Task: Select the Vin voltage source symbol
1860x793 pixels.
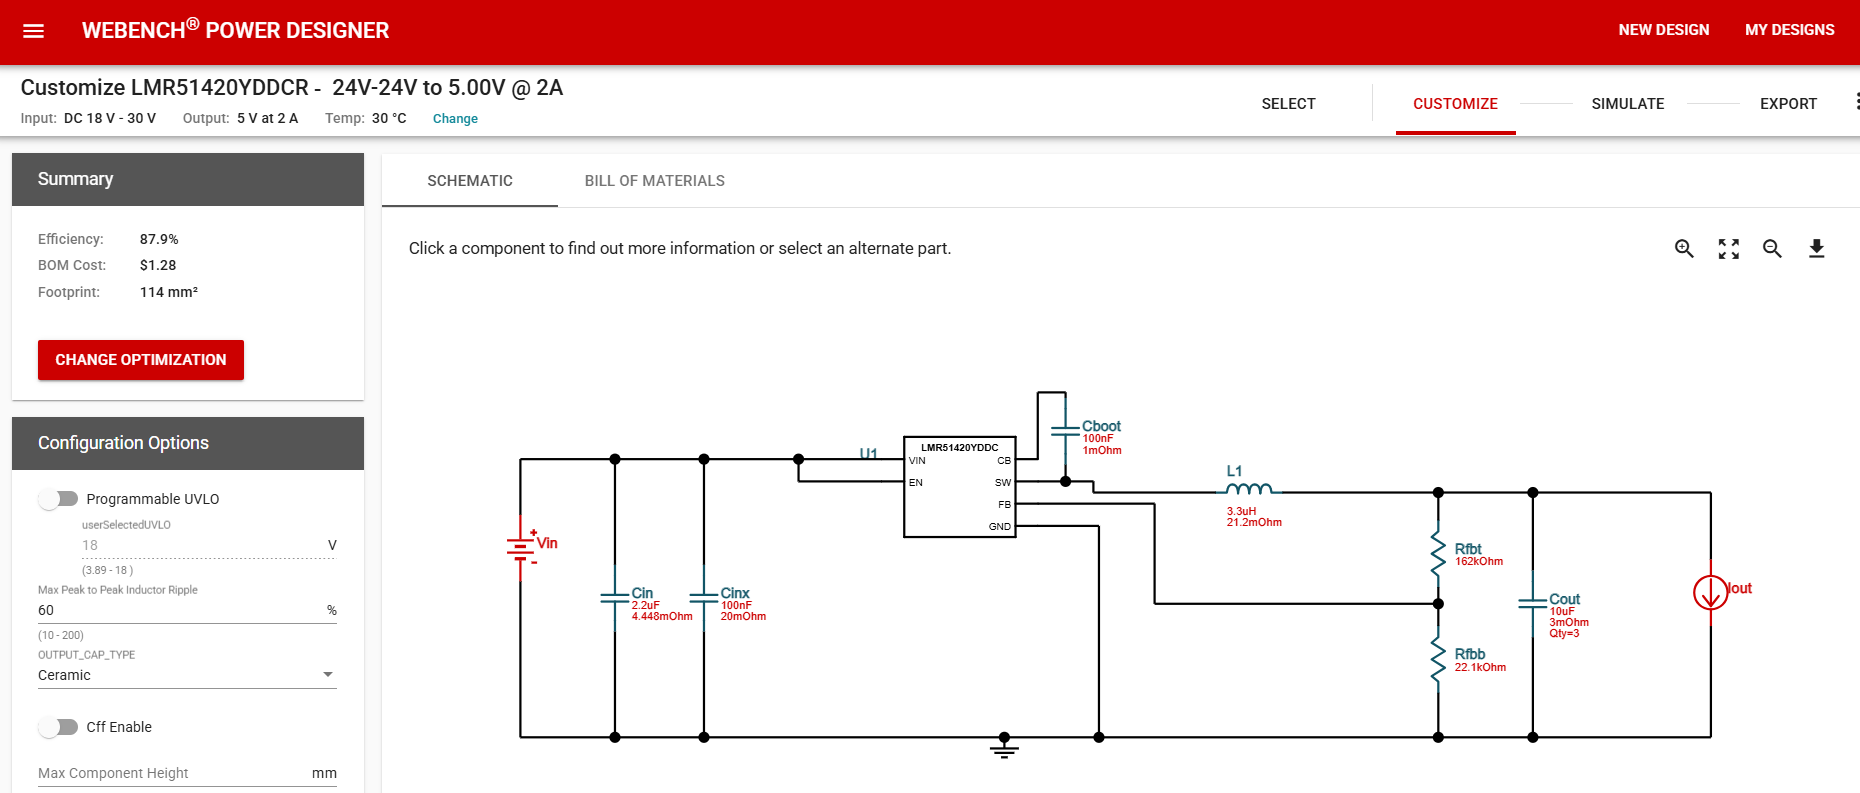Action: coord(521,548)
